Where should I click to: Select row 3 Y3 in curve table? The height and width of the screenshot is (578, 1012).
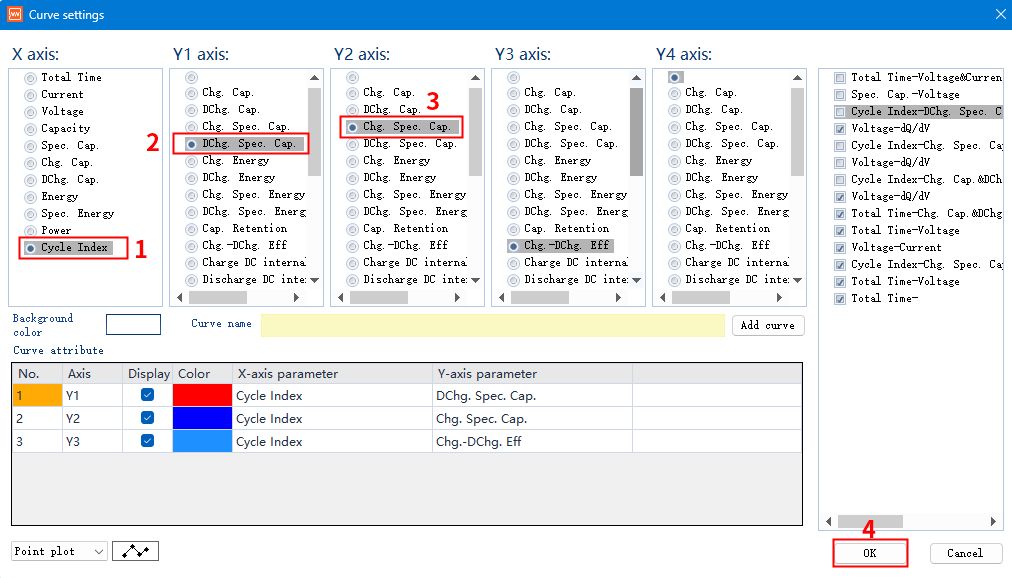pyautogui.click(x=407, y=441)
